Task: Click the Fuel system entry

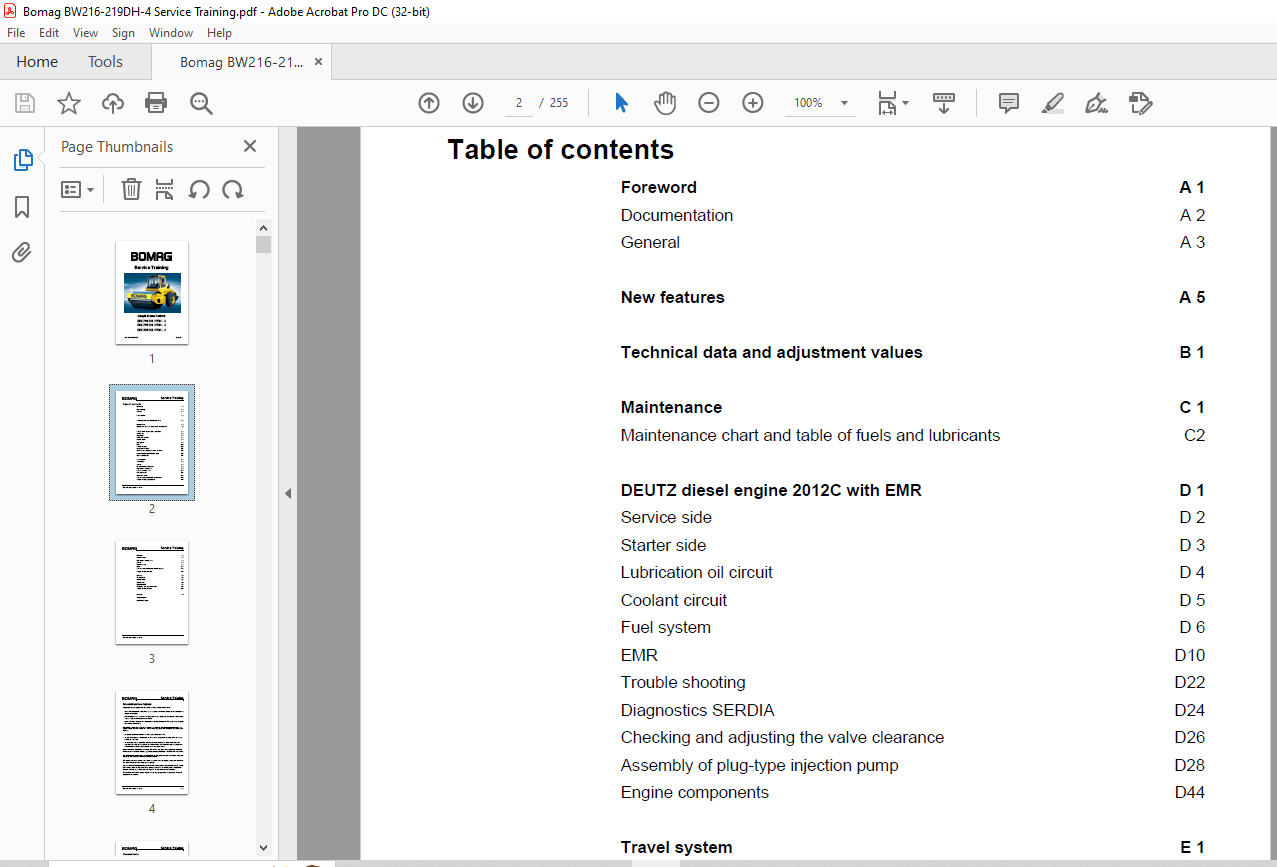Action: [x=665, y=627]
